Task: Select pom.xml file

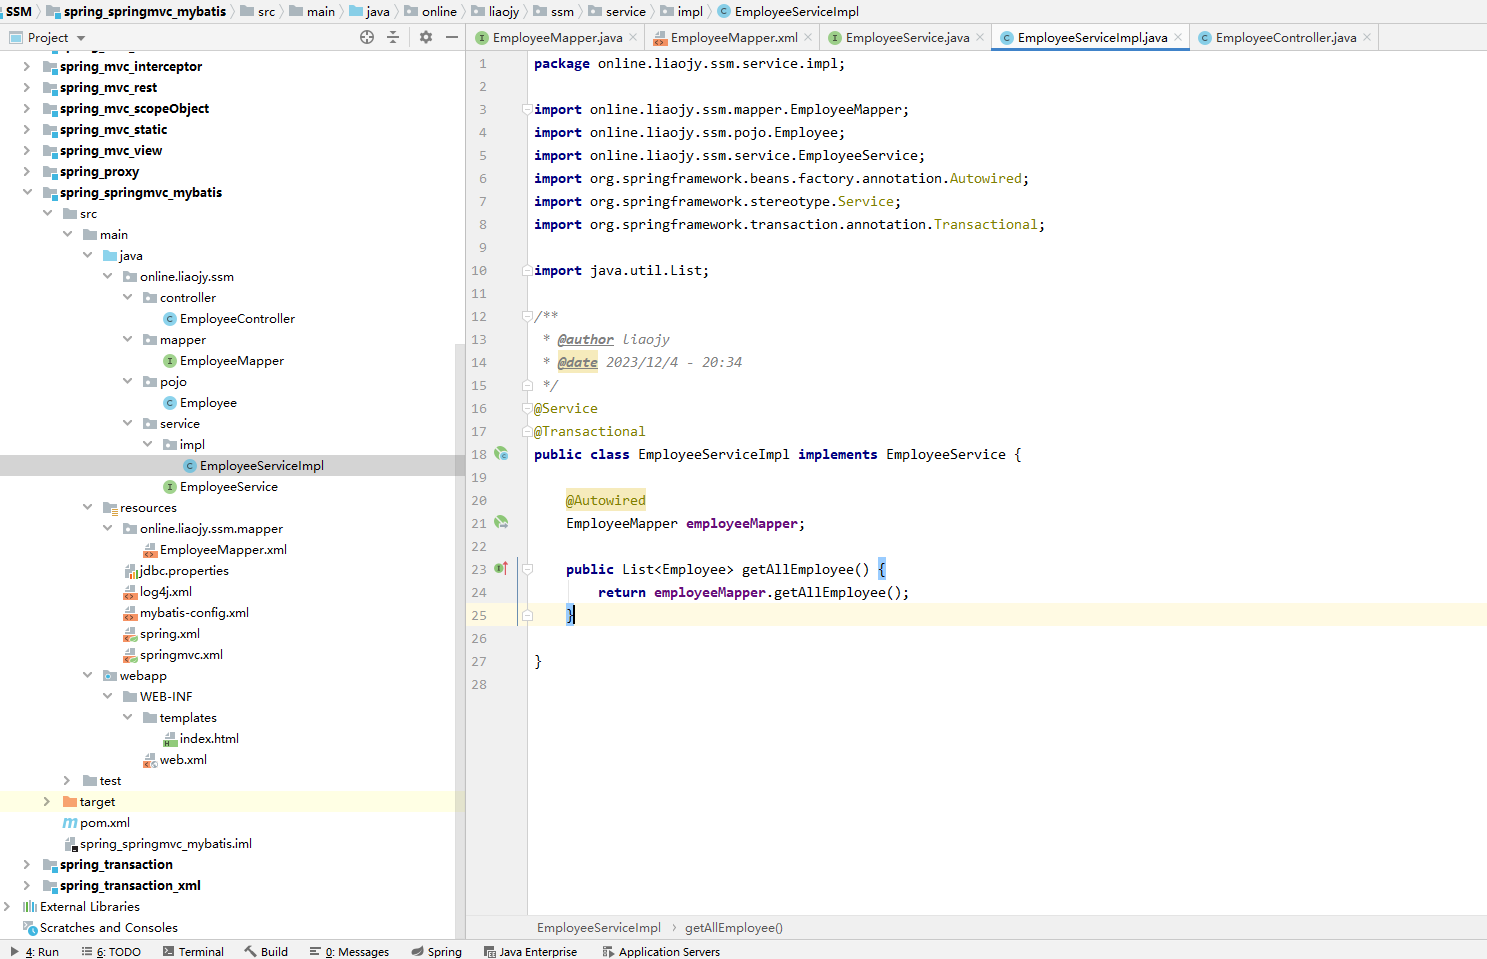Action: tap(105, 822)
